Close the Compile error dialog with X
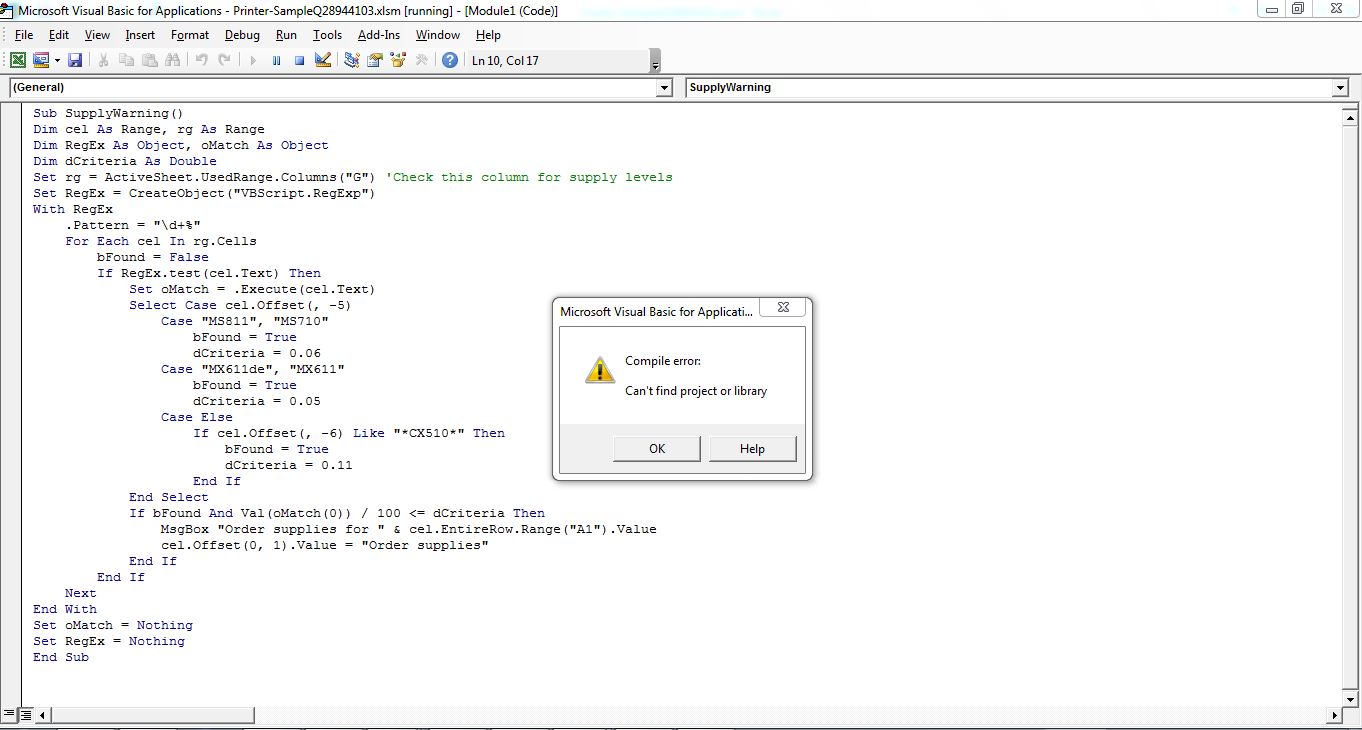 [784, 308]
